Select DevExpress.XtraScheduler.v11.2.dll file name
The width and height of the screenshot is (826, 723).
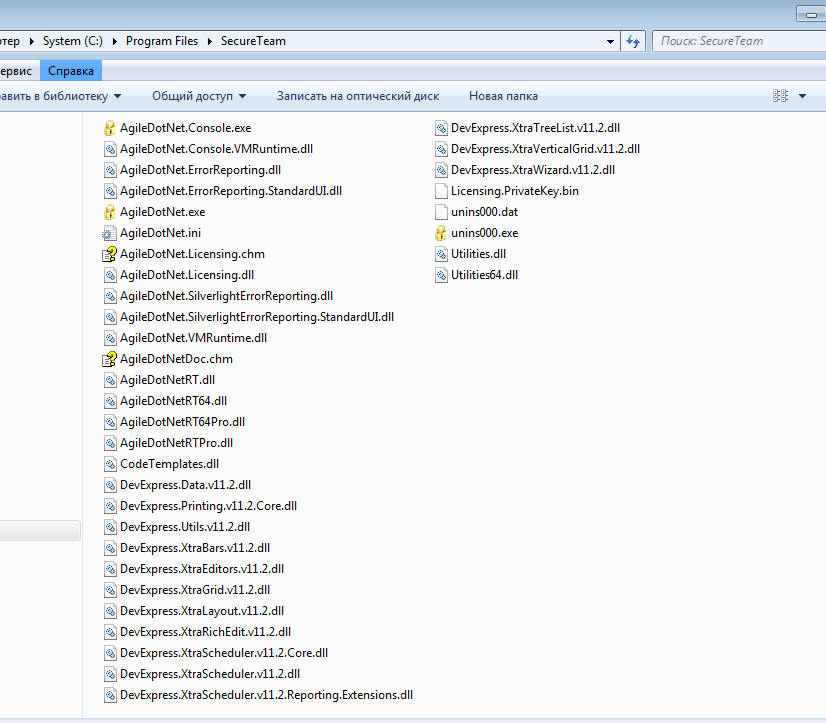point(210,674)
